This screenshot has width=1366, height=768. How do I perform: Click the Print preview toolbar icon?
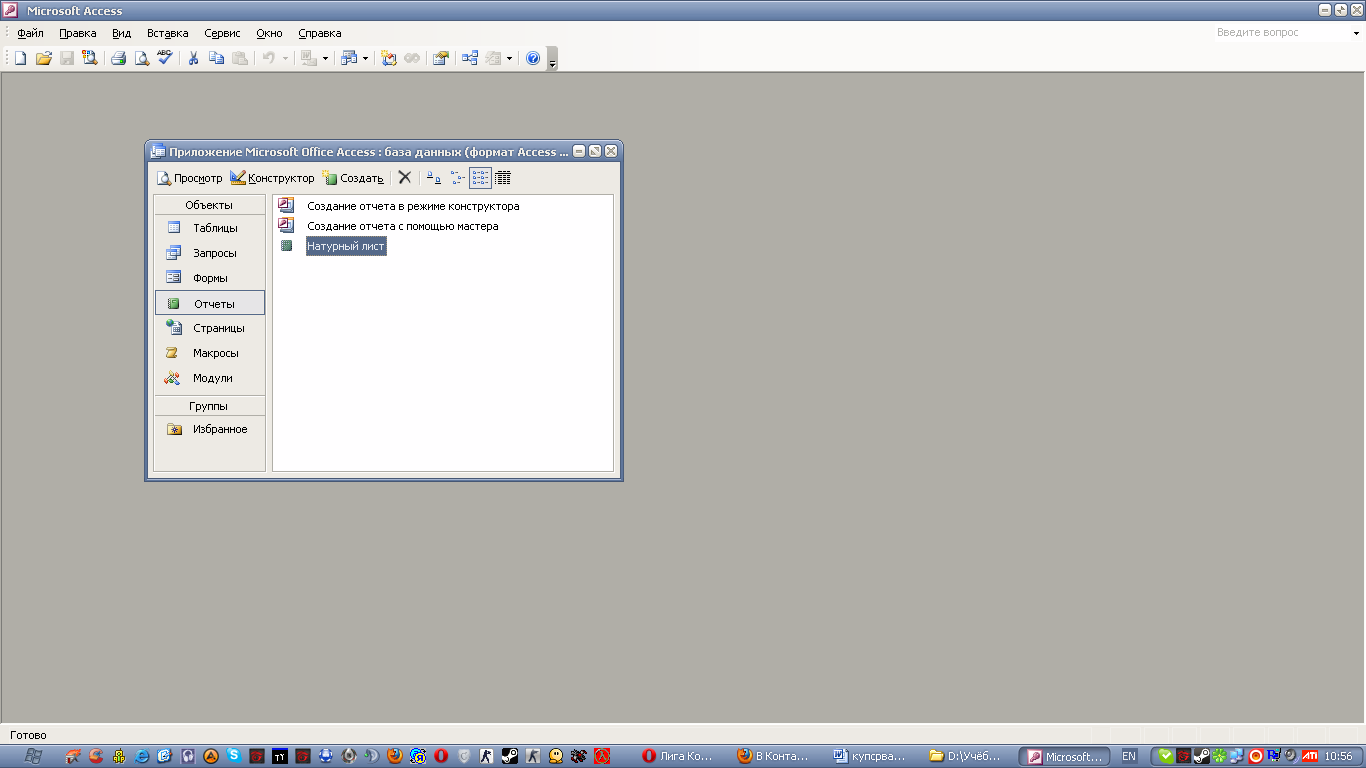[141, 58]
